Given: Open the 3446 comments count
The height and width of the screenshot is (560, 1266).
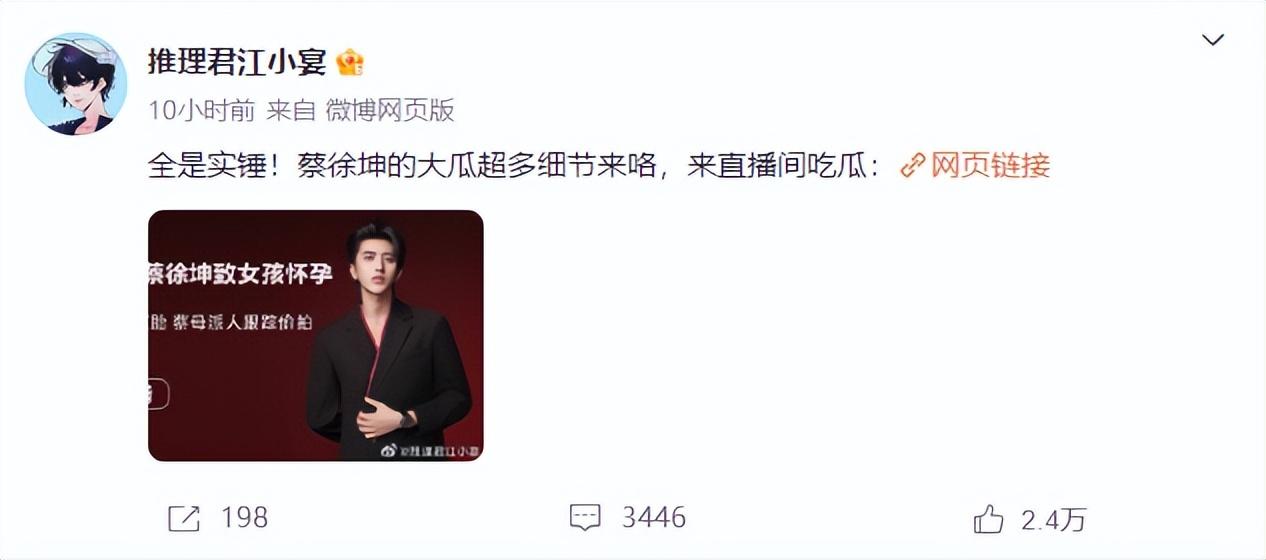Looking at the screenshot, I should 653,518.
